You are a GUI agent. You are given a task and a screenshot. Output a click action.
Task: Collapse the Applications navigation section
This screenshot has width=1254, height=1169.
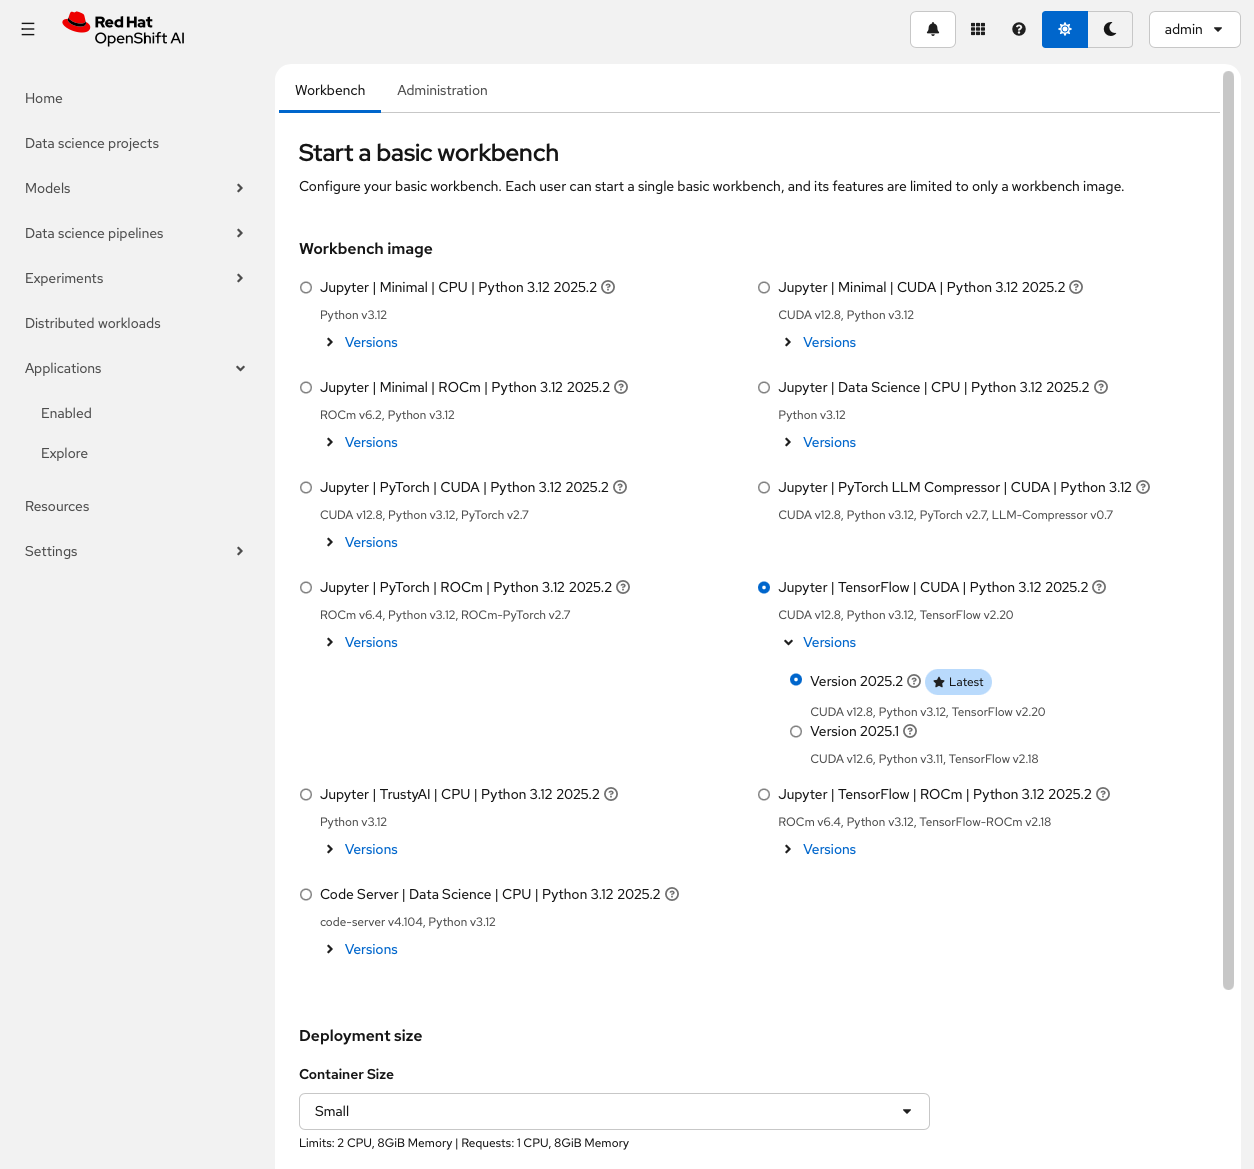click(x=135, y=368)
